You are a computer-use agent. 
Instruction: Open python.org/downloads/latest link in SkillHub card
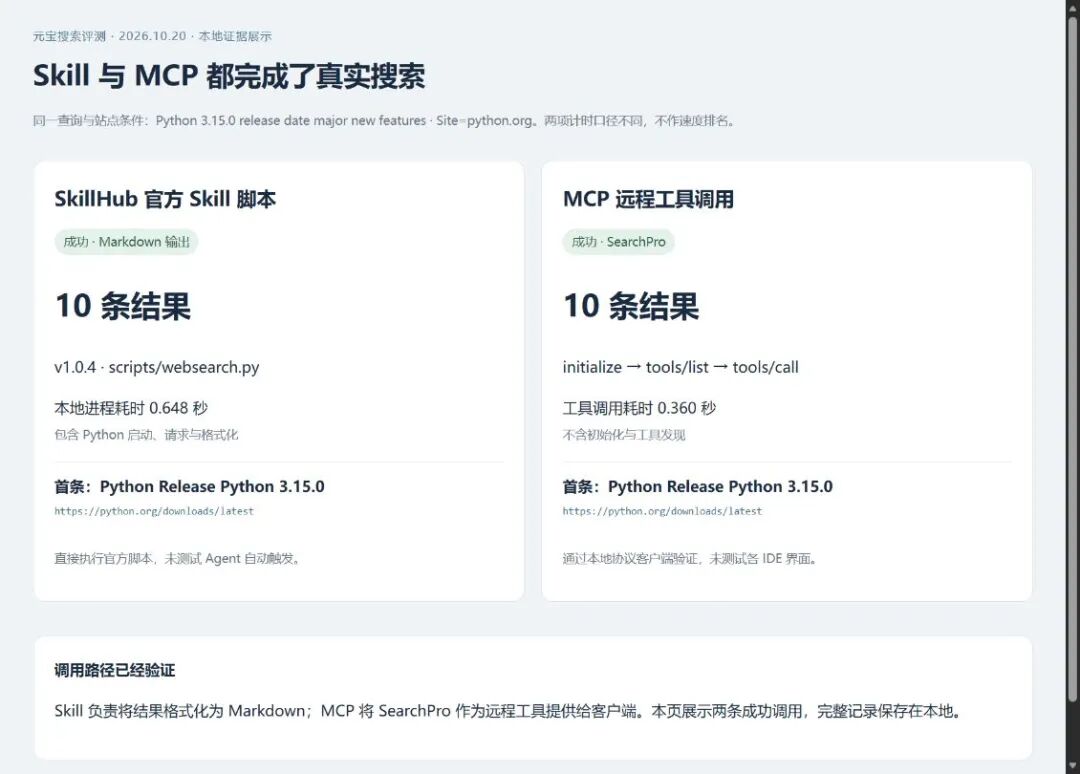pyautogui.click(x=154, y=511)
